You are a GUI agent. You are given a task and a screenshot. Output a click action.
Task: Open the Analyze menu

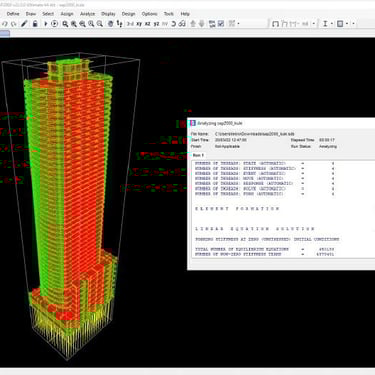coord(88,14)
